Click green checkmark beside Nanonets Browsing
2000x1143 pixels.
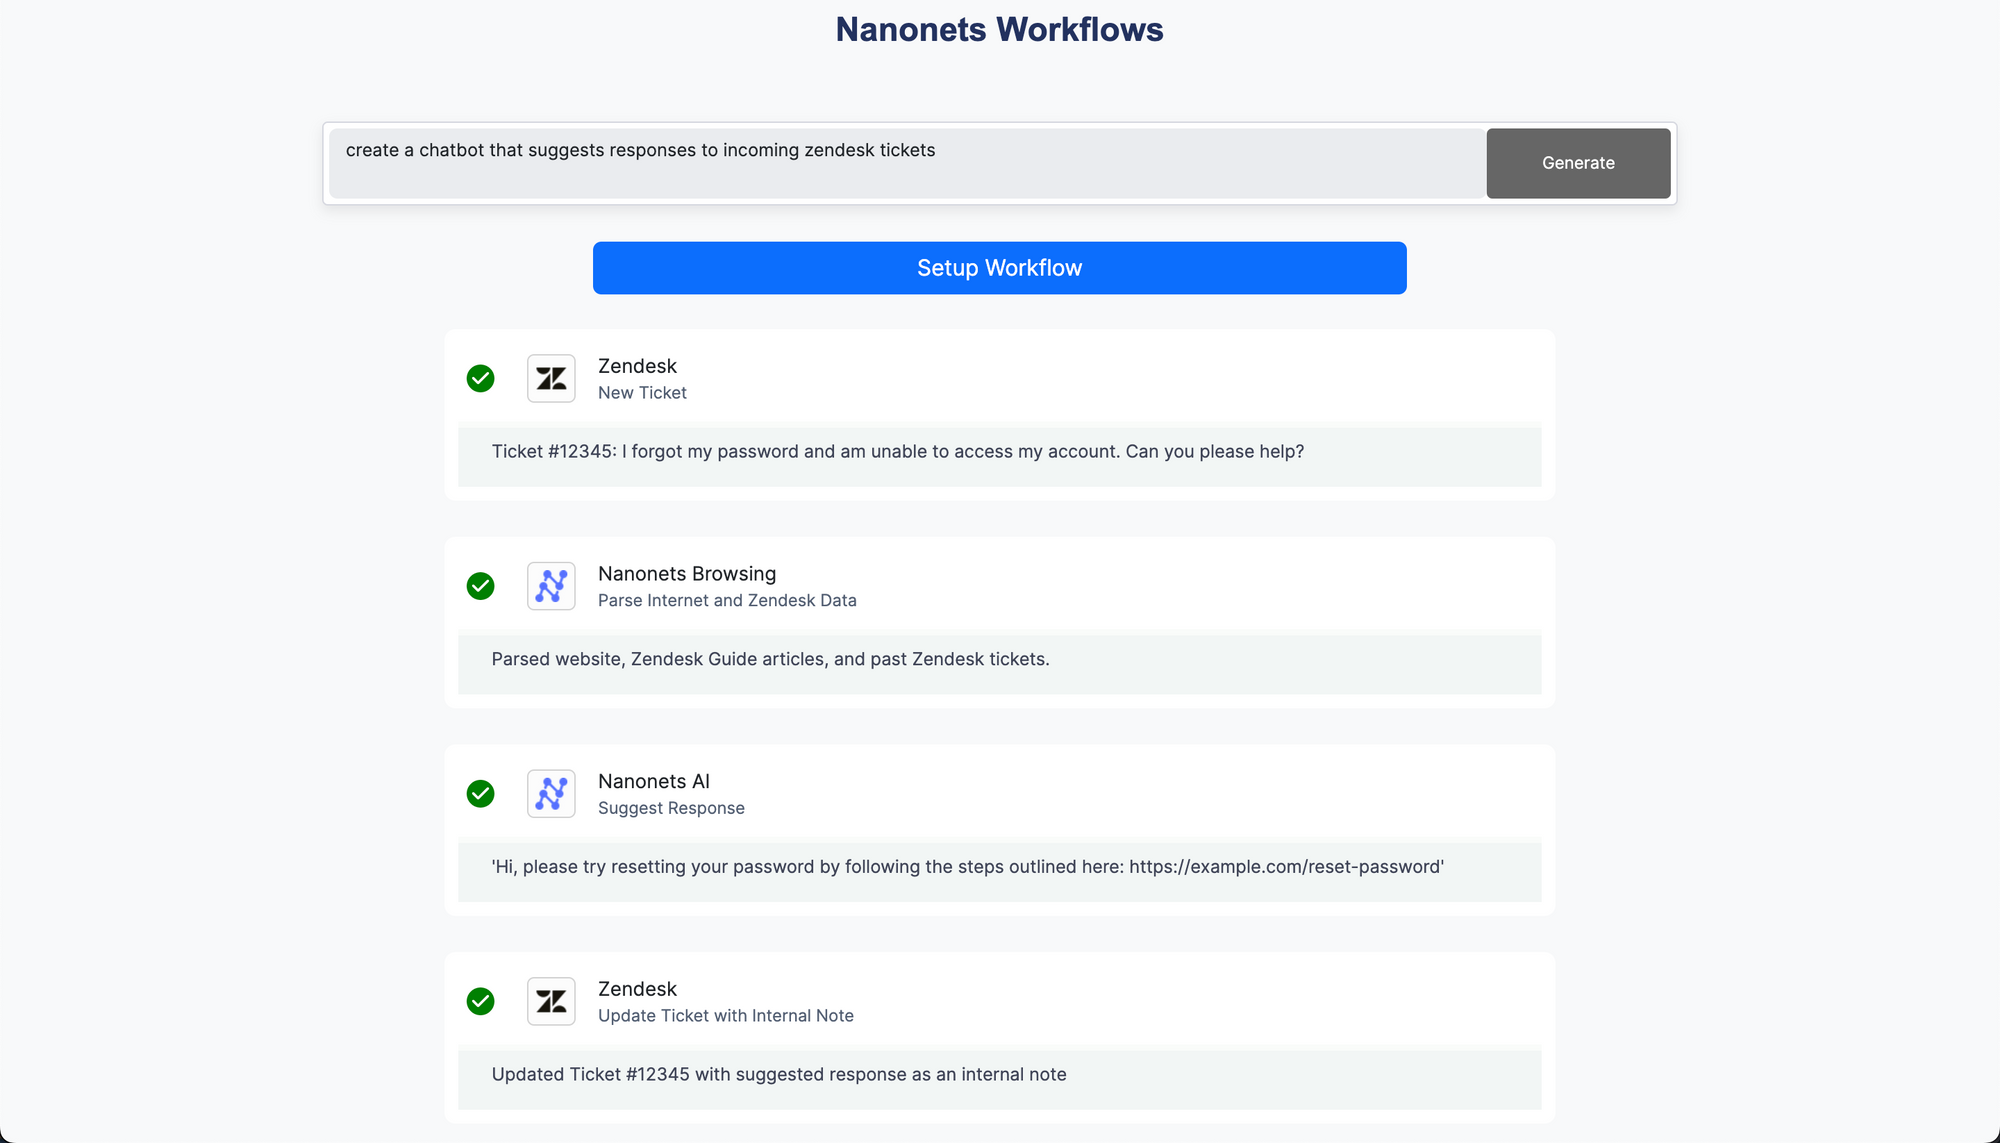click(x=481, y=586)
